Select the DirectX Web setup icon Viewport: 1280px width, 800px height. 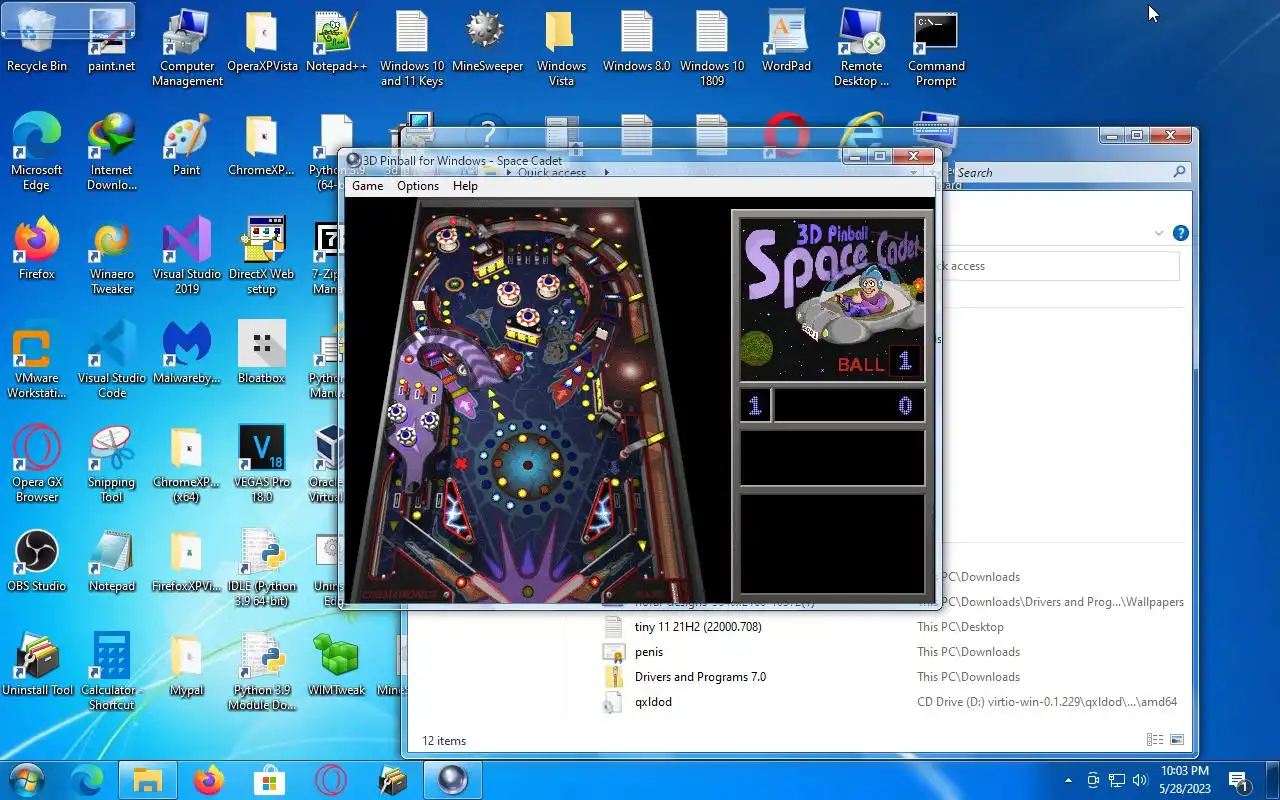point(262,256)
